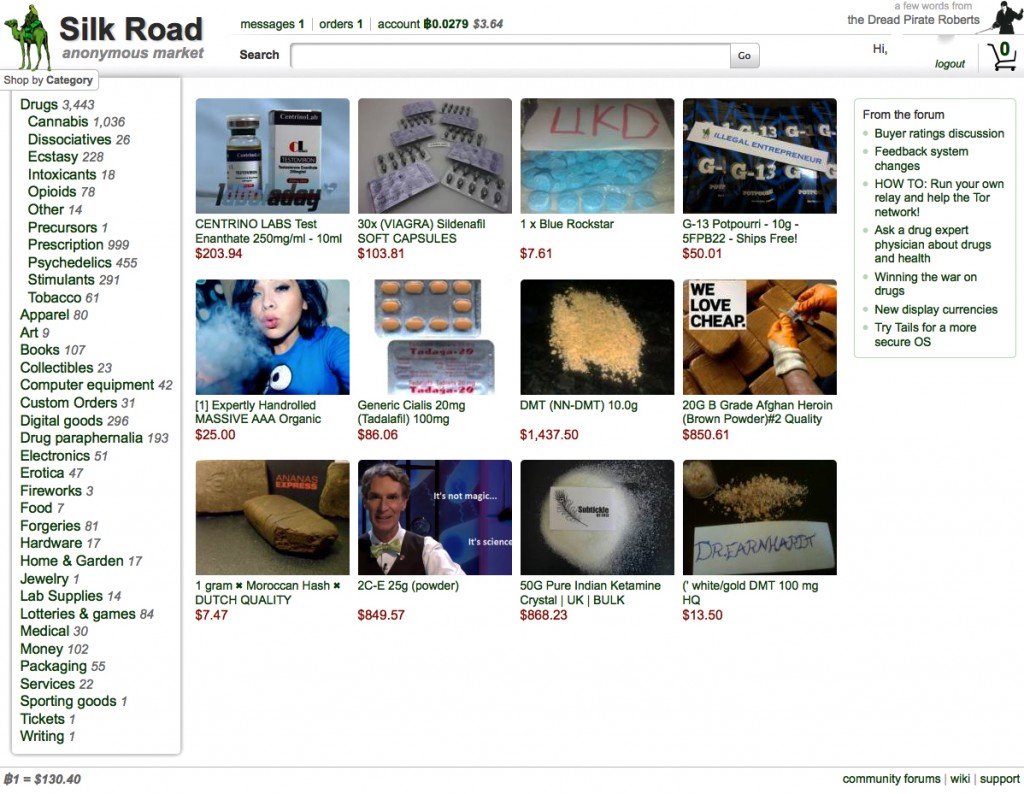The height and width of the screenshot is (794, 1024).
Task: Focus the Search text field
Action: [510, 56]
